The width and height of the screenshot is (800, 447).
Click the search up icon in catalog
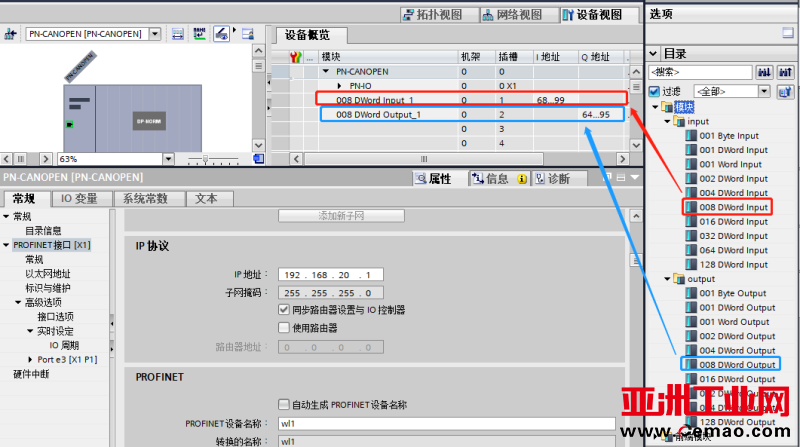(x=785, y=73)
